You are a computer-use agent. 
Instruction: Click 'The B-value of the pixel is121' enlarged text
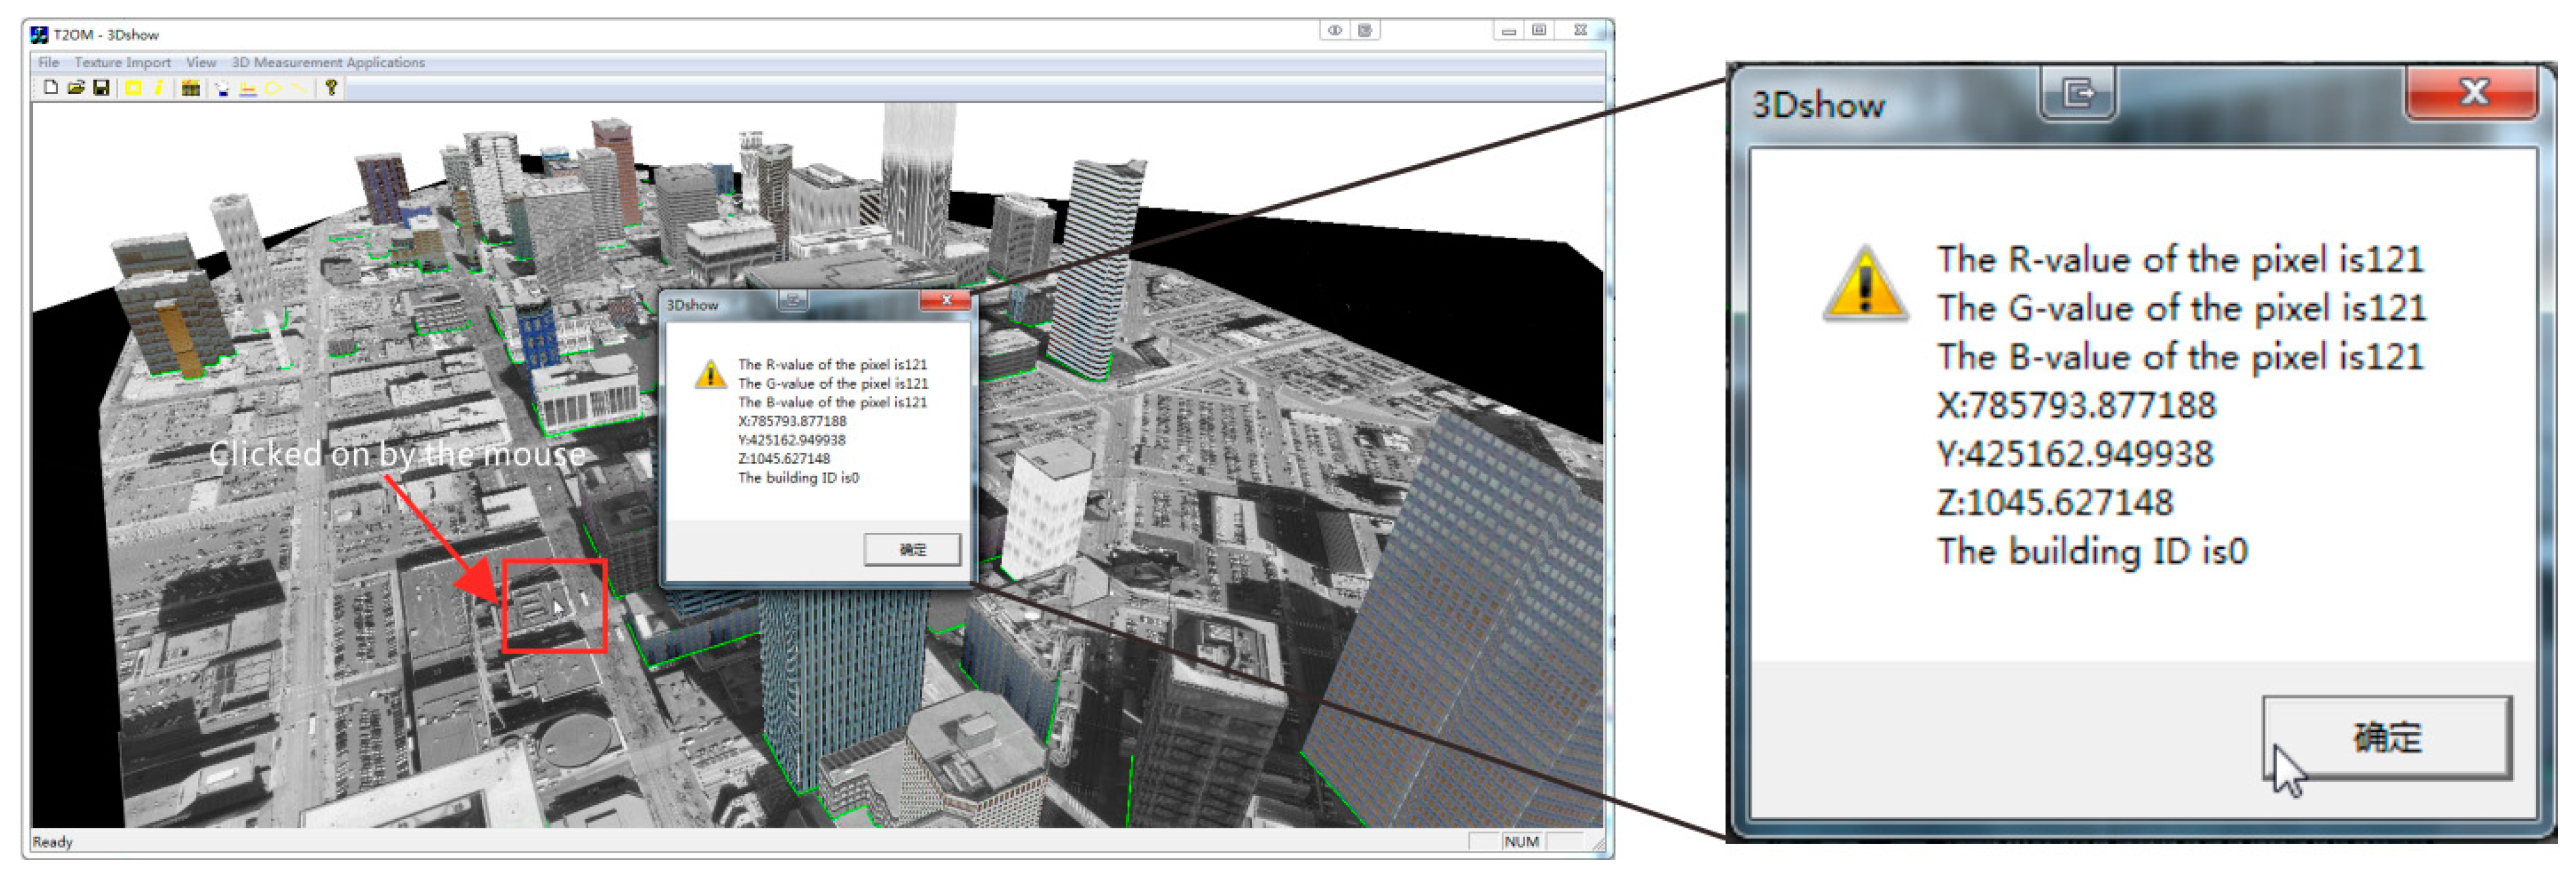coord(2180,357)
